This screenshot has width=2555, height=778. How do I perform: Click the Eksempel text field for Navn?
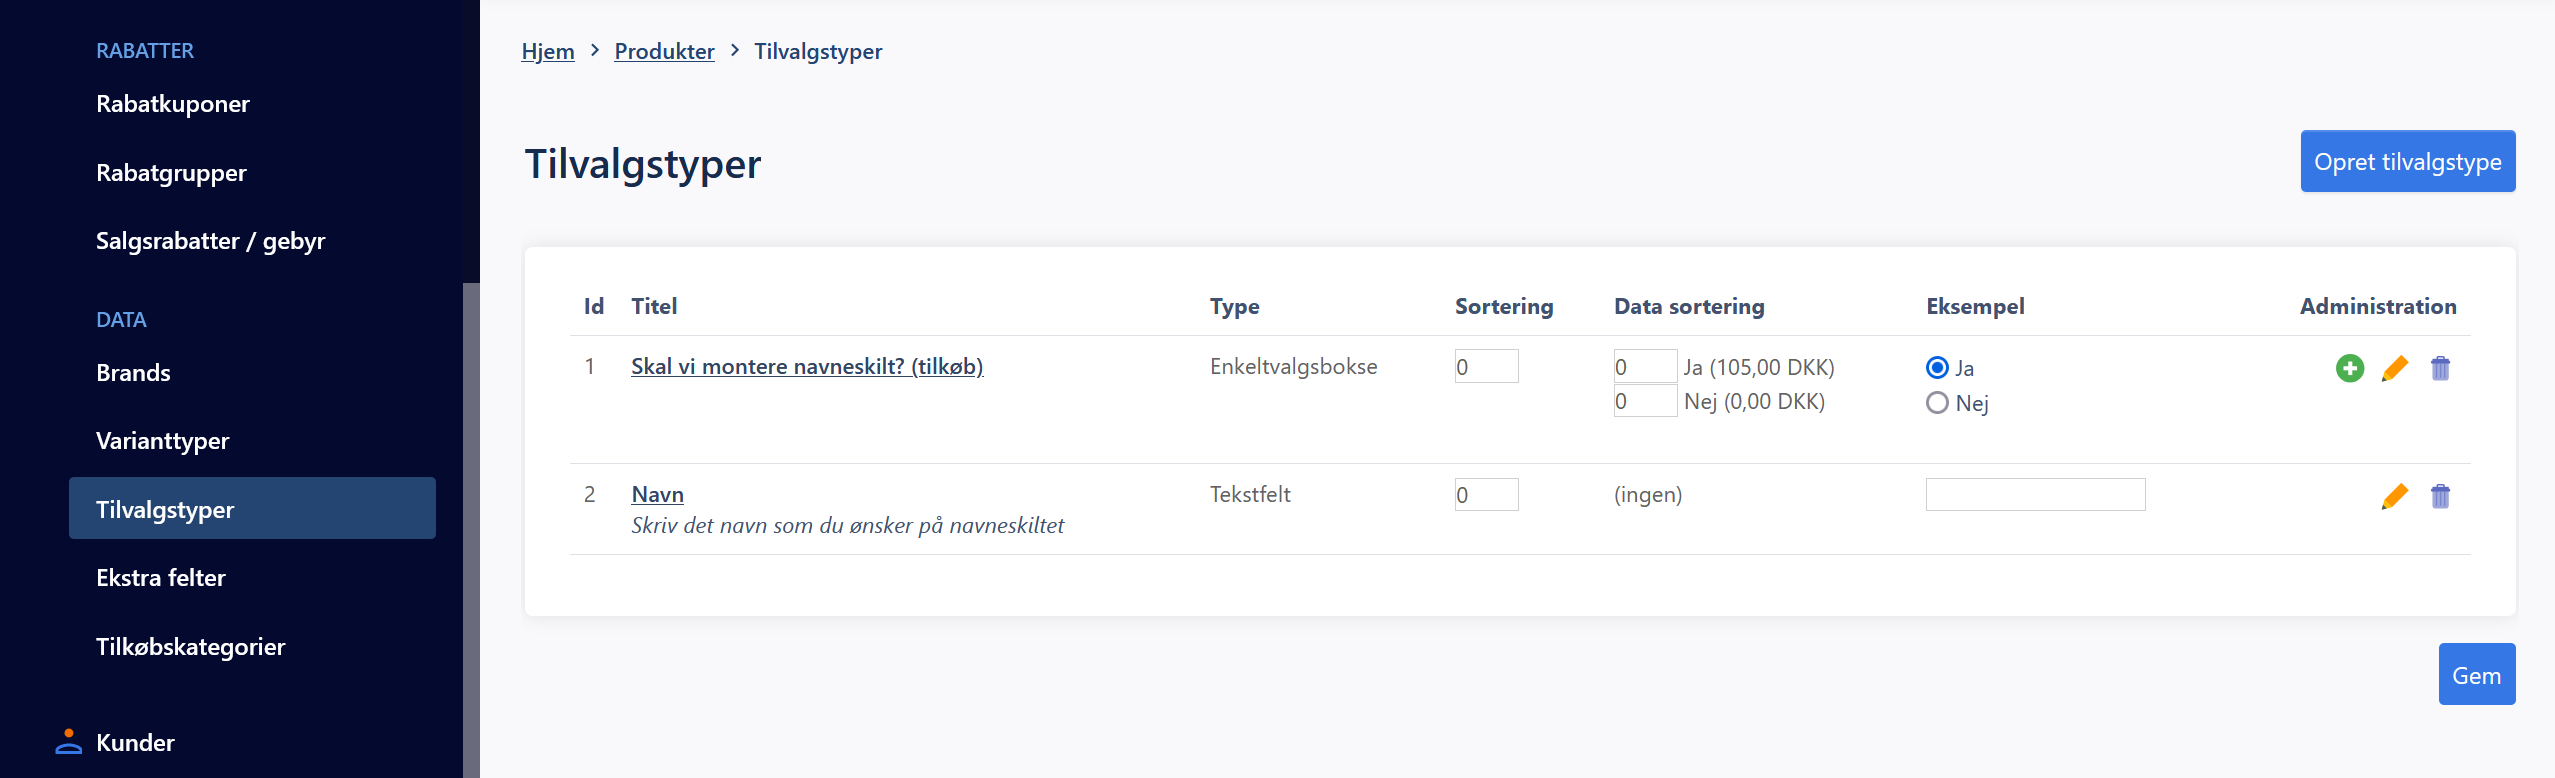(x=2035, y=494)
